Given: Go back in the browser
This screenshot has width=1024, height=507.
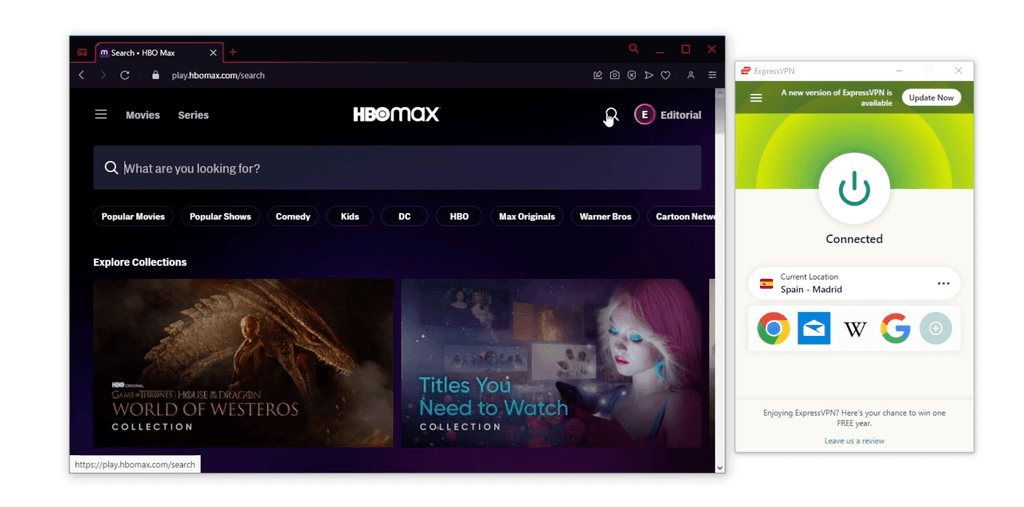Looking at the screenshot, I should coord(82,75).
